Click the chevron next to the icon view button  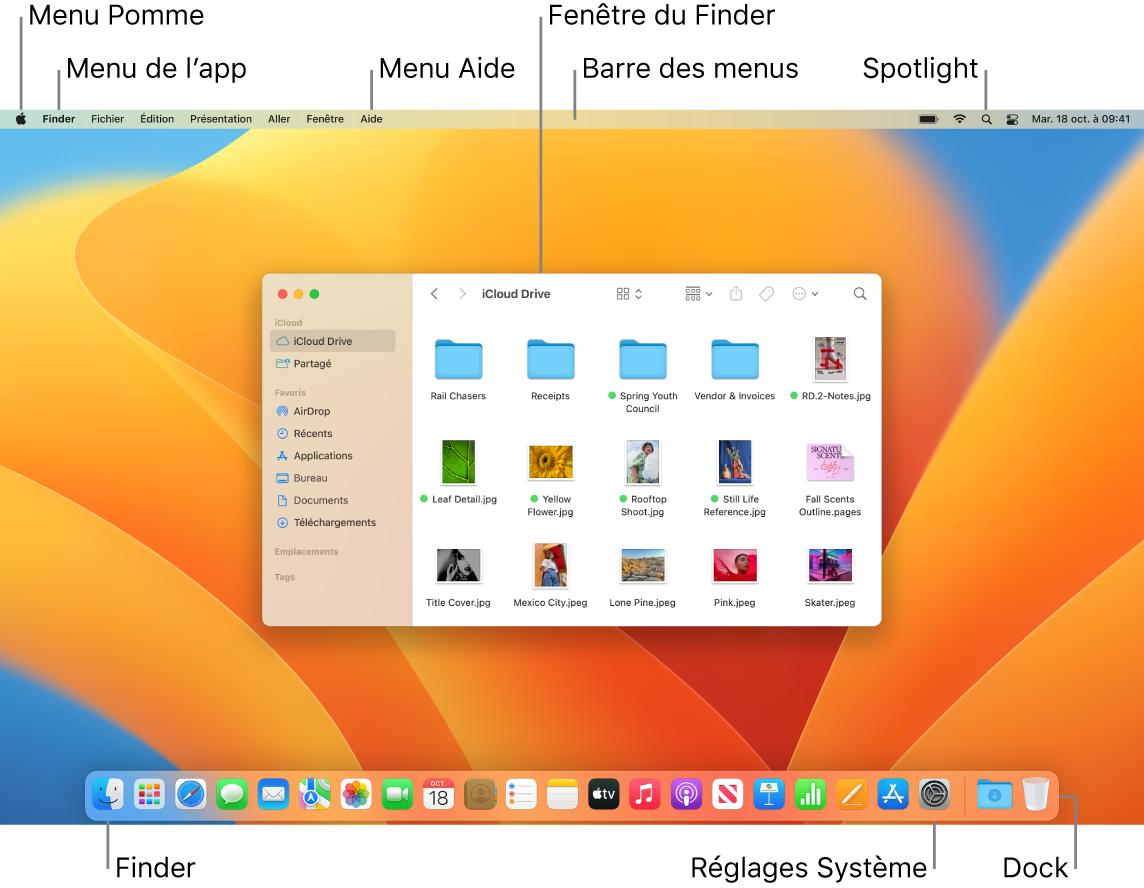[x=637, y=293]
